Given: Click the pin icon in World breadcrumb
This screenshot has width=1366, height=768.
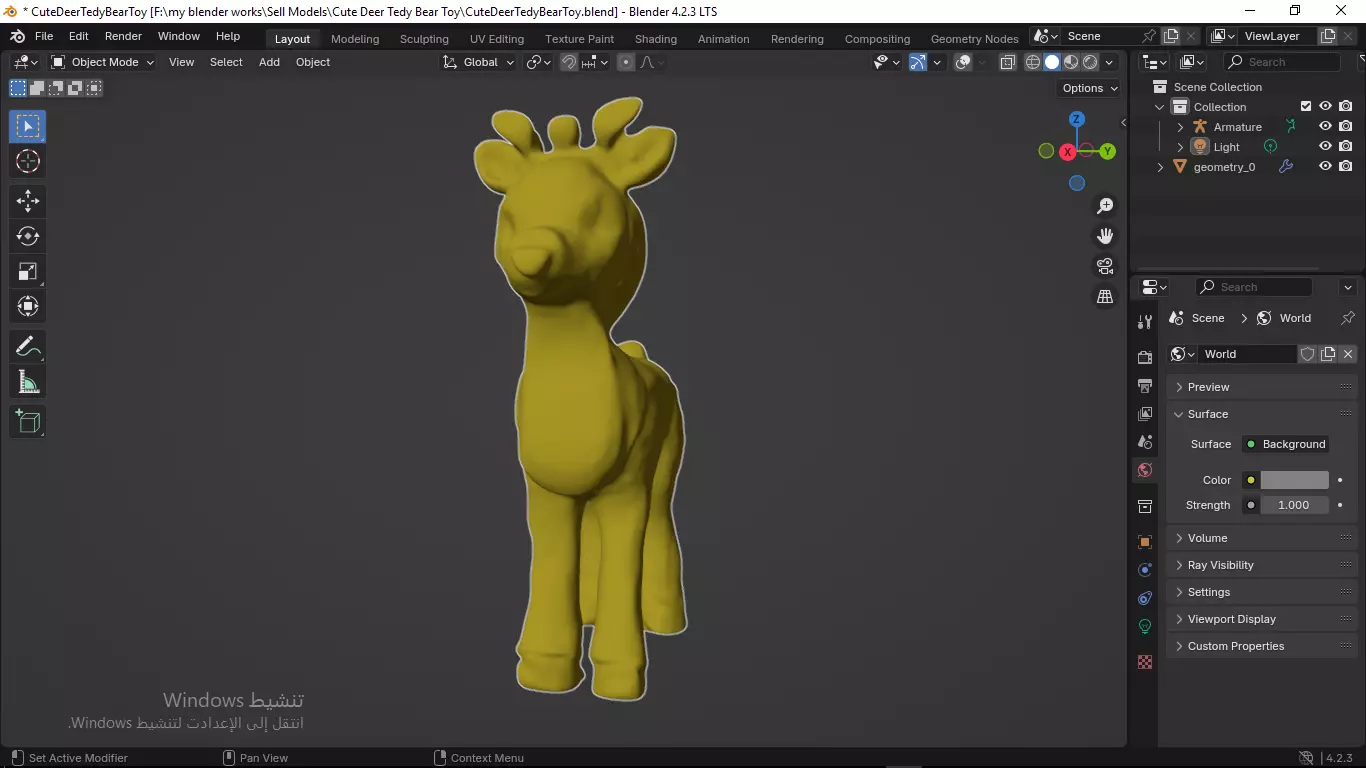Looking at the screenshot, I should [x=1347, y=318].
